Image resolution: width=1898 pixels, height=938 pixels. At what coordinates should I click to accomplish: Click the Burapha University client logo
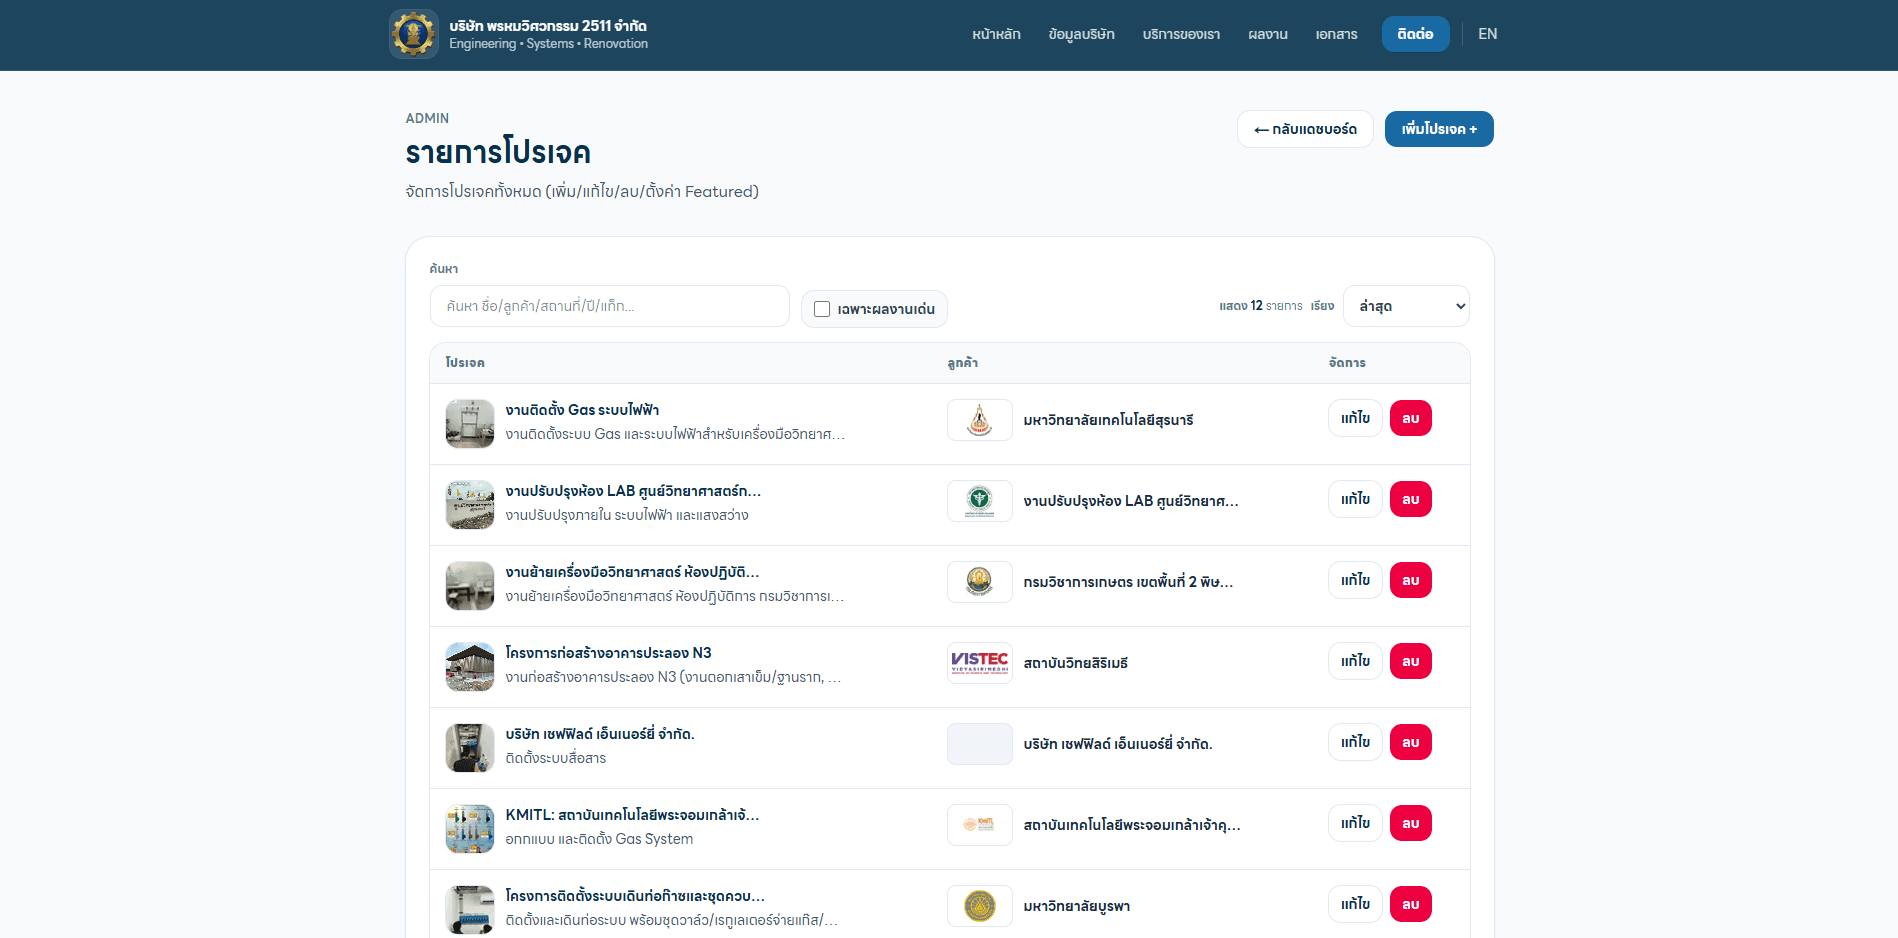pyautogui.click(x=979, y=905)
